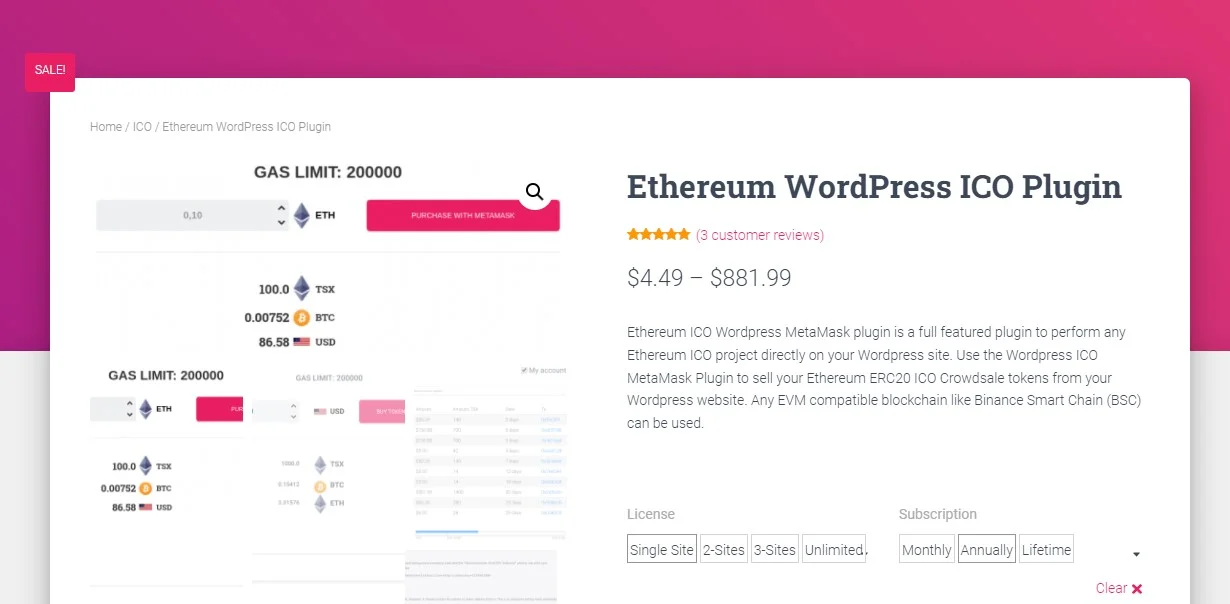
Task: Open the 3 customer reviews link
Action: coord(759,234)
